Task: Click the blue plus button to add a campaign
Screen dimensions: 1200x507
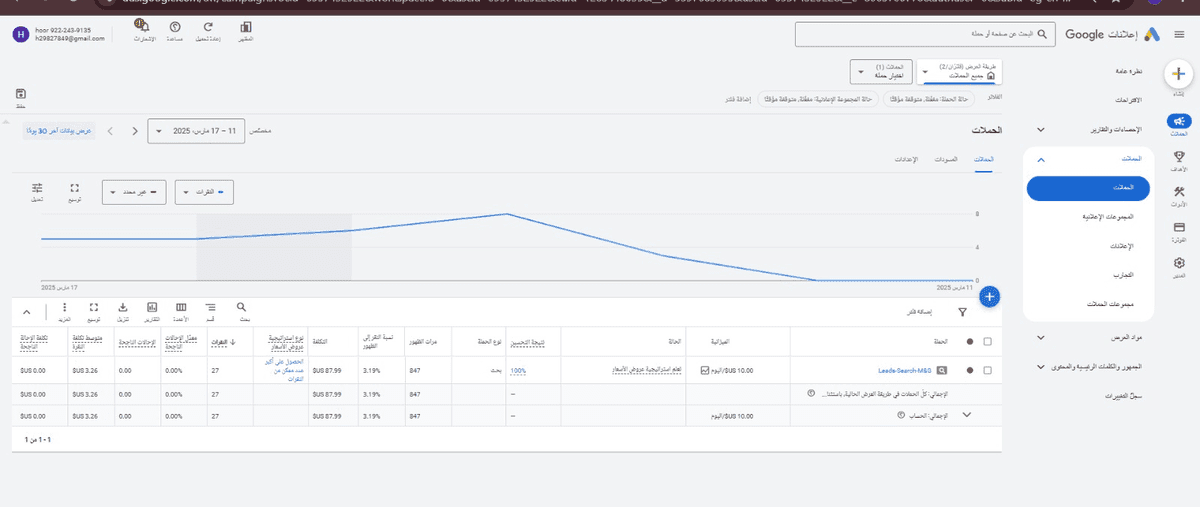Action: coord(989,296)
